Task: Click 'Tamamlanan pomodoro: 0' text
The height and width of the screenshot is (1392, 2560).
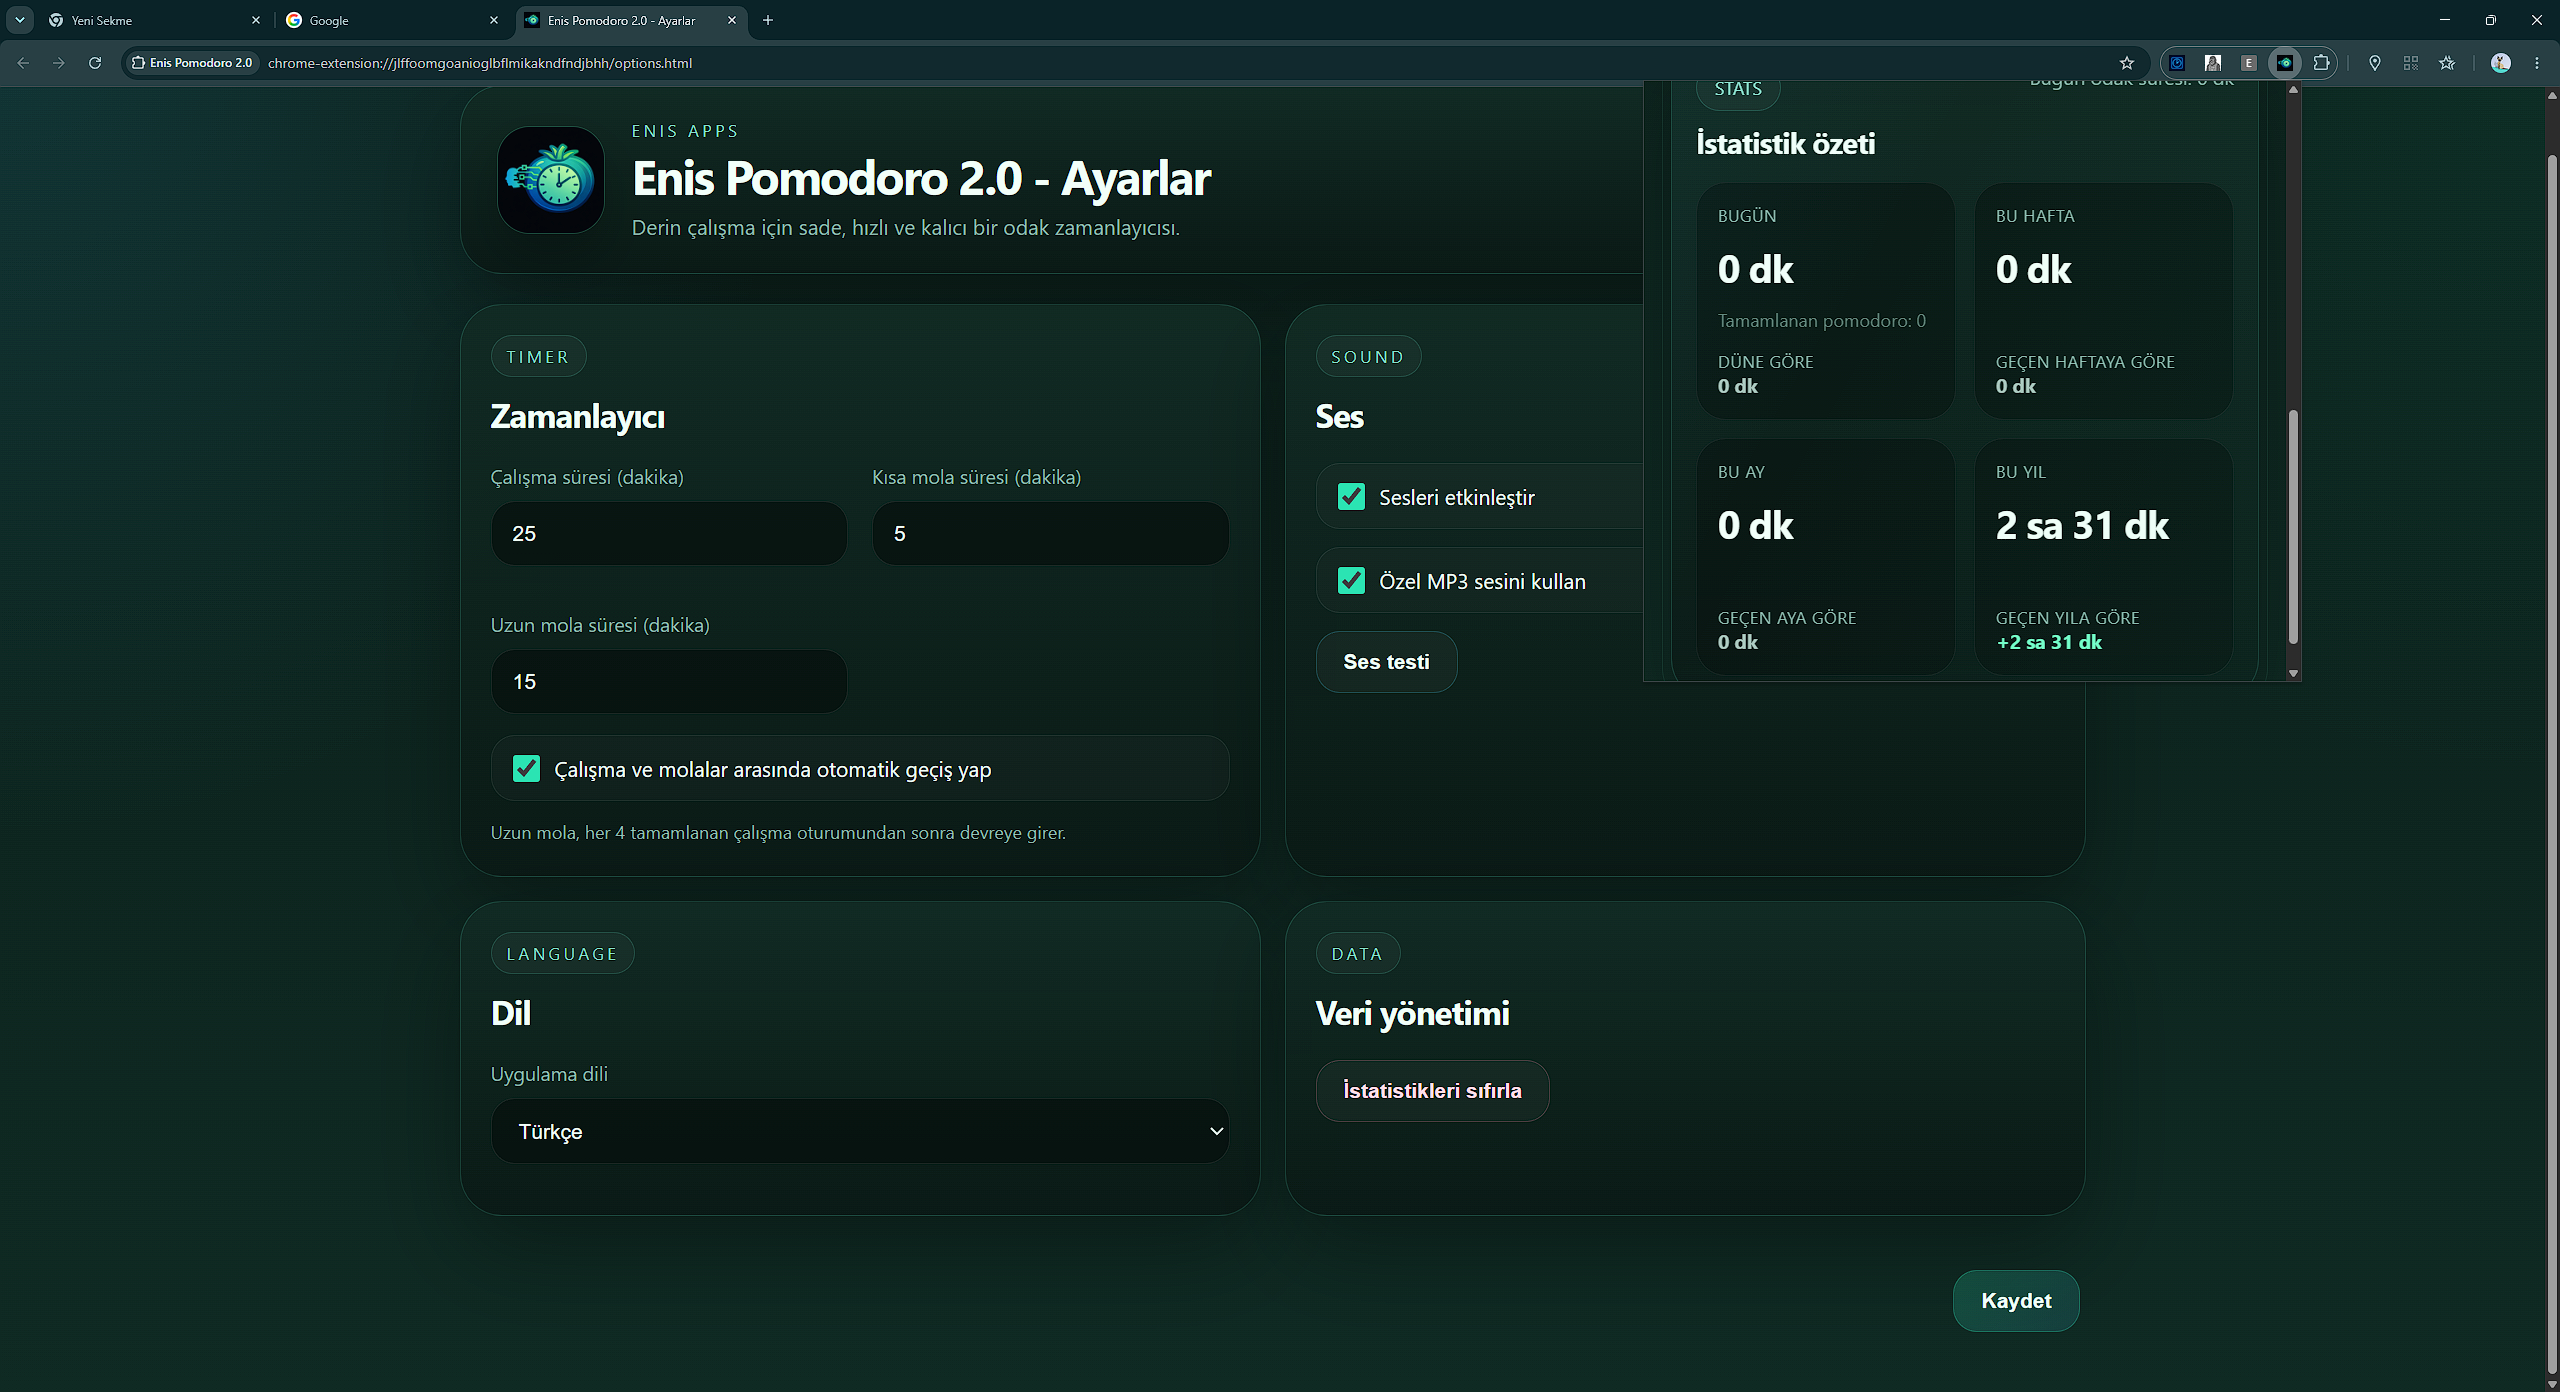Action: (x=1821, y=321)
